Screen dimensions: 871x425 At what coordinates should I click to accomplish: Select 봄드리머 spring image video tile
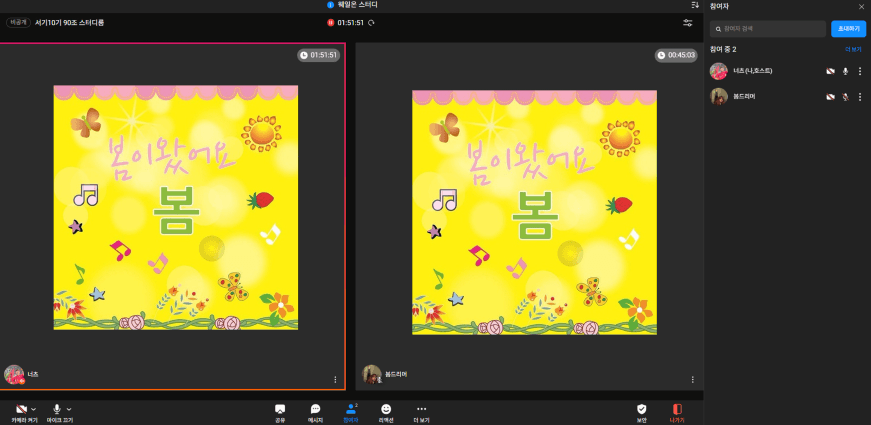(x=534, y=212)
